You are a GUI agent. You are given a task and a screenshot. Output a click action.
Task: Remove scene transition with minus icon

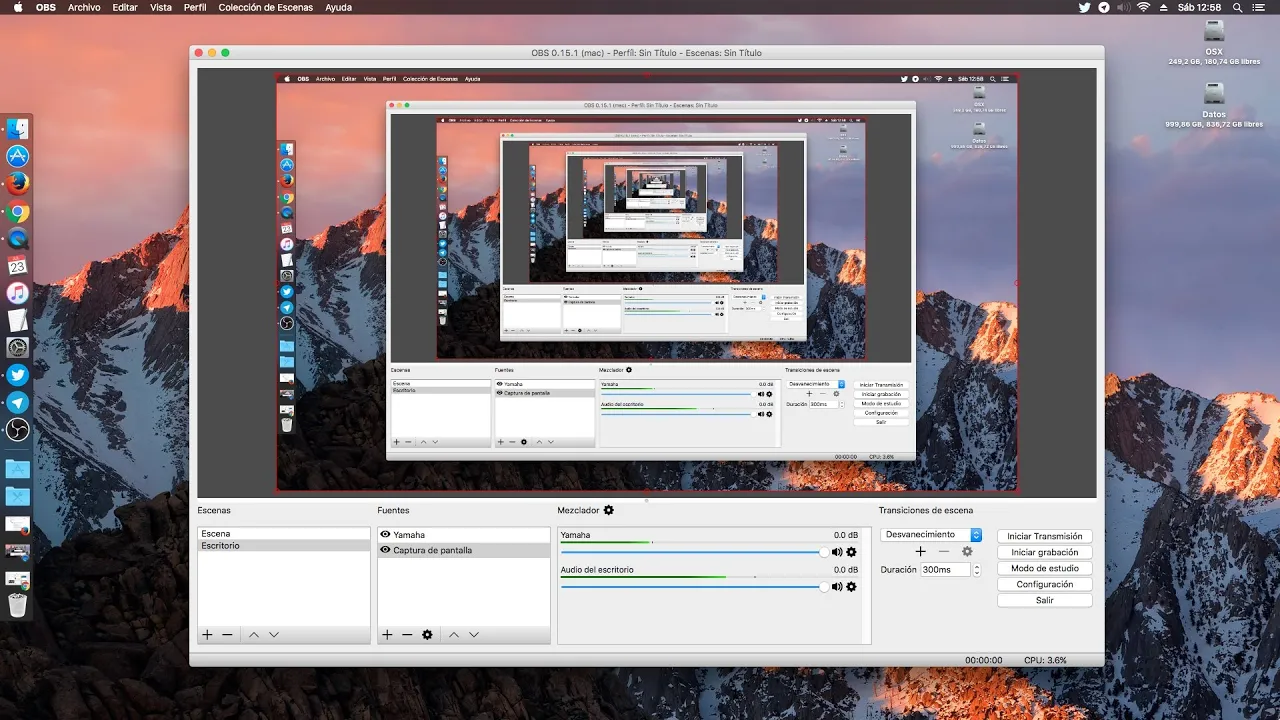tap(944, 551)
